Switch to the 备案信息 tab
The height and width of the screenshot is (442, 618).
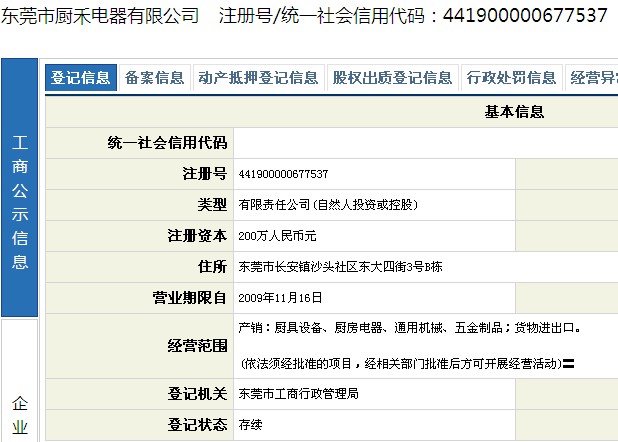coord(154,78)
